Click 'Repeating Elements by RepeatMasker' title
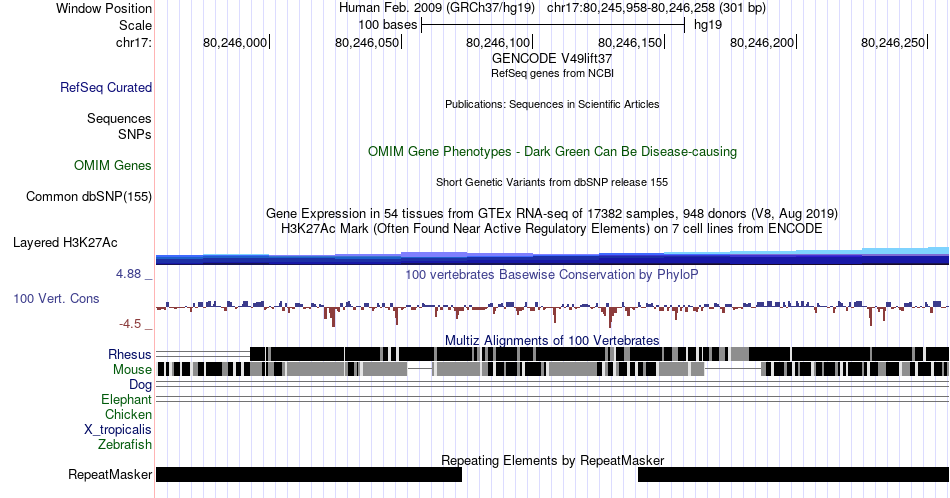Viewport: 950px width, 498px height. click(x=552, y=460)
